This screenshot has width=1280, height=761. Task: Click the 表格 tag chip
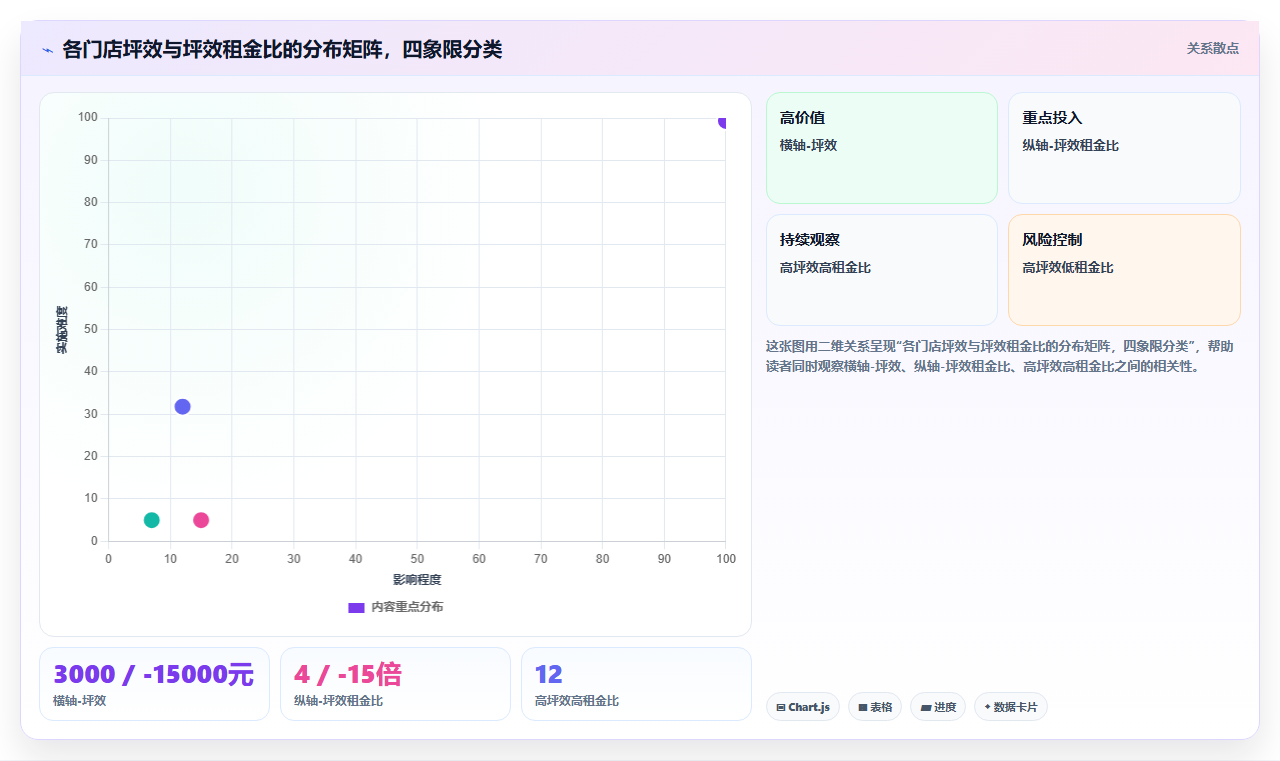pos(875,707)
